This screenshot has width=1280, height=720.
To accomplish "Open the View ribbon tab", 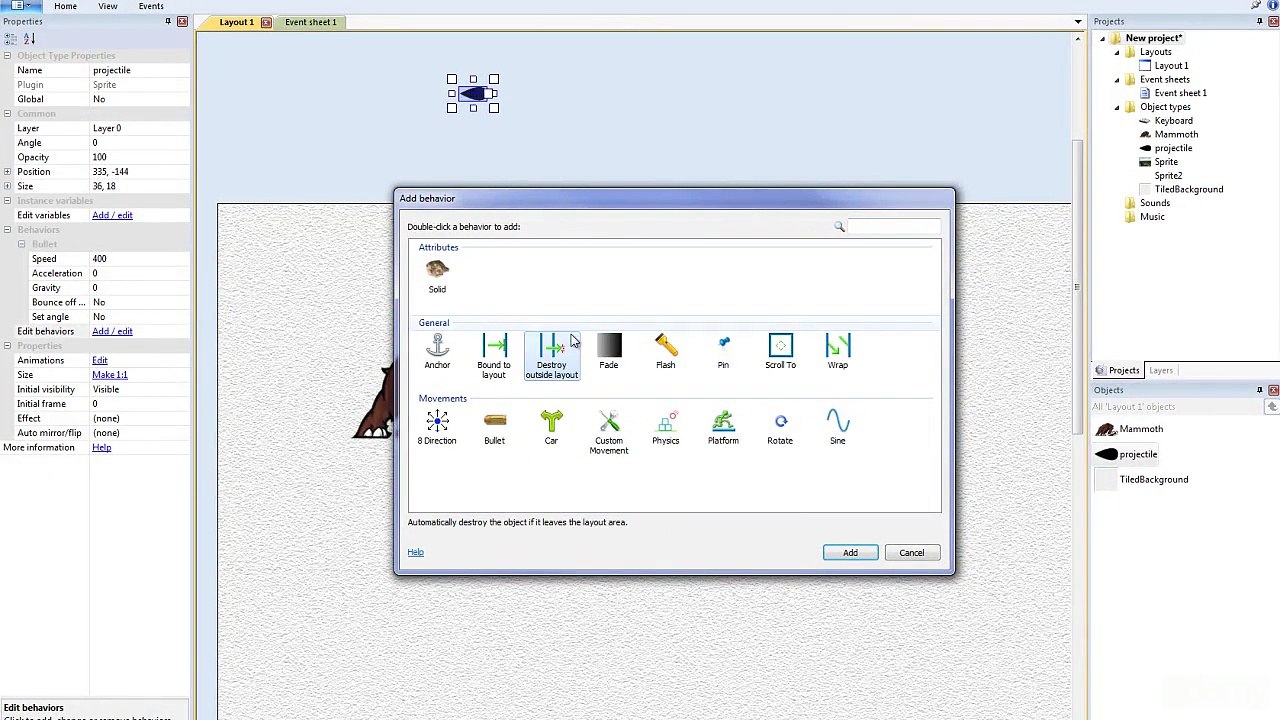I will point(107,6).
